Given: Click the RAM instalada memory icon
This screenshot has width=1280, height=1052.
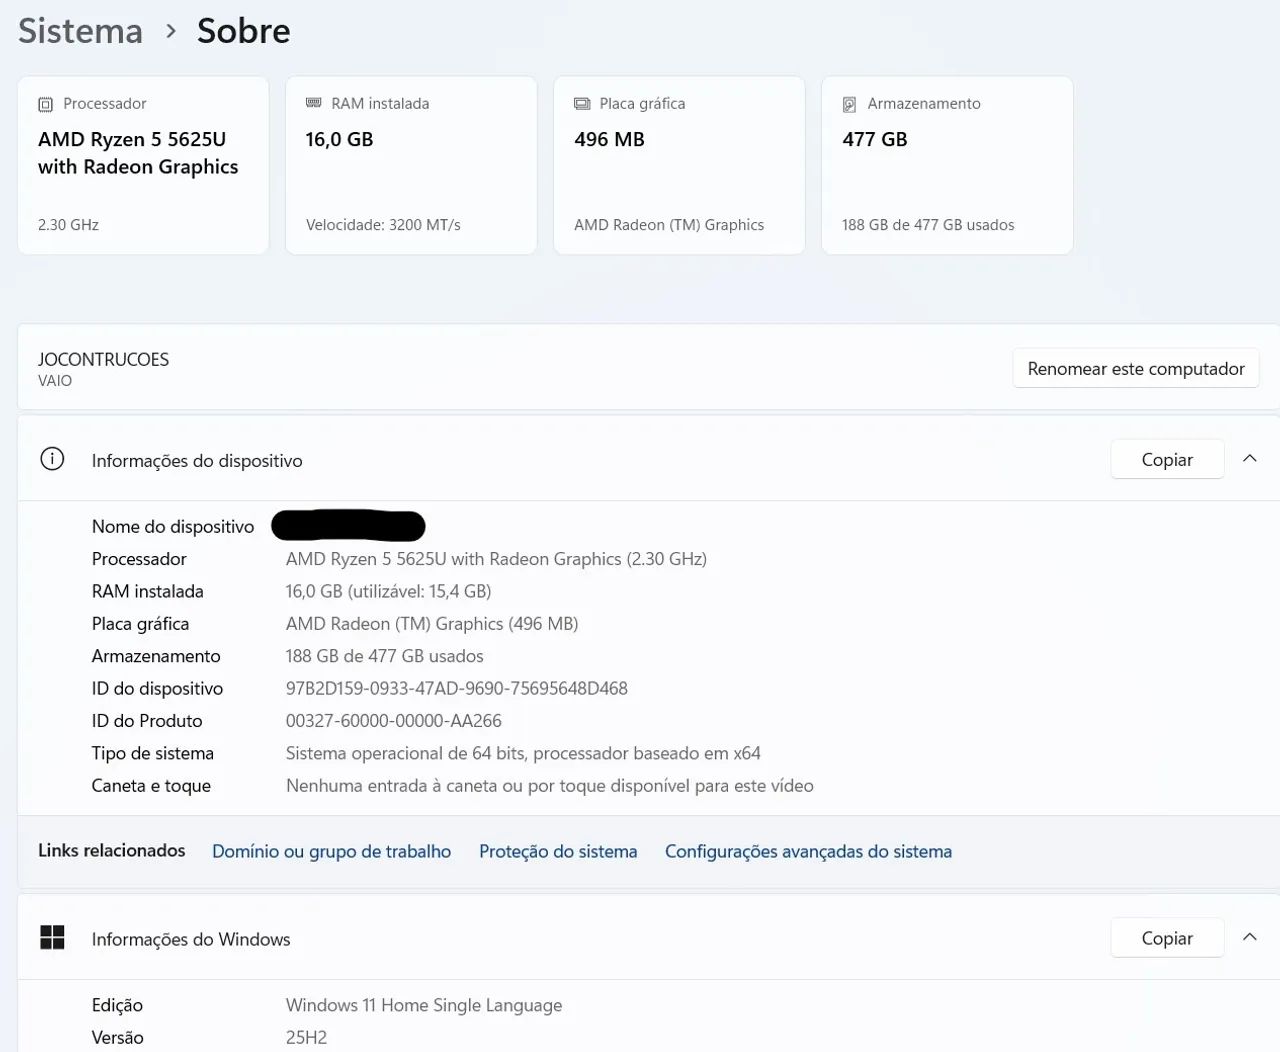Looking at the screenshot, I should pyautogui.click(x=313, y=103).
